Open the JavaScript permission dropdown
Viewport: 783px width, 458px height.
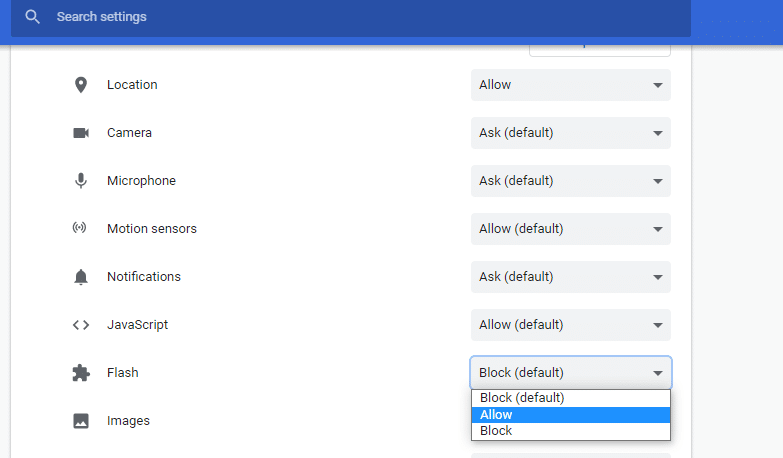[x=570, y=325]
